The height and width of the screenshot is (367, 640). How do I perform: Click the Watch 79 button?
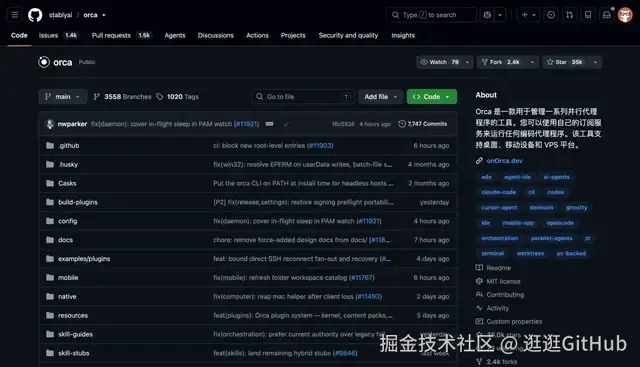pyautogui.click(x=439, y=62)
